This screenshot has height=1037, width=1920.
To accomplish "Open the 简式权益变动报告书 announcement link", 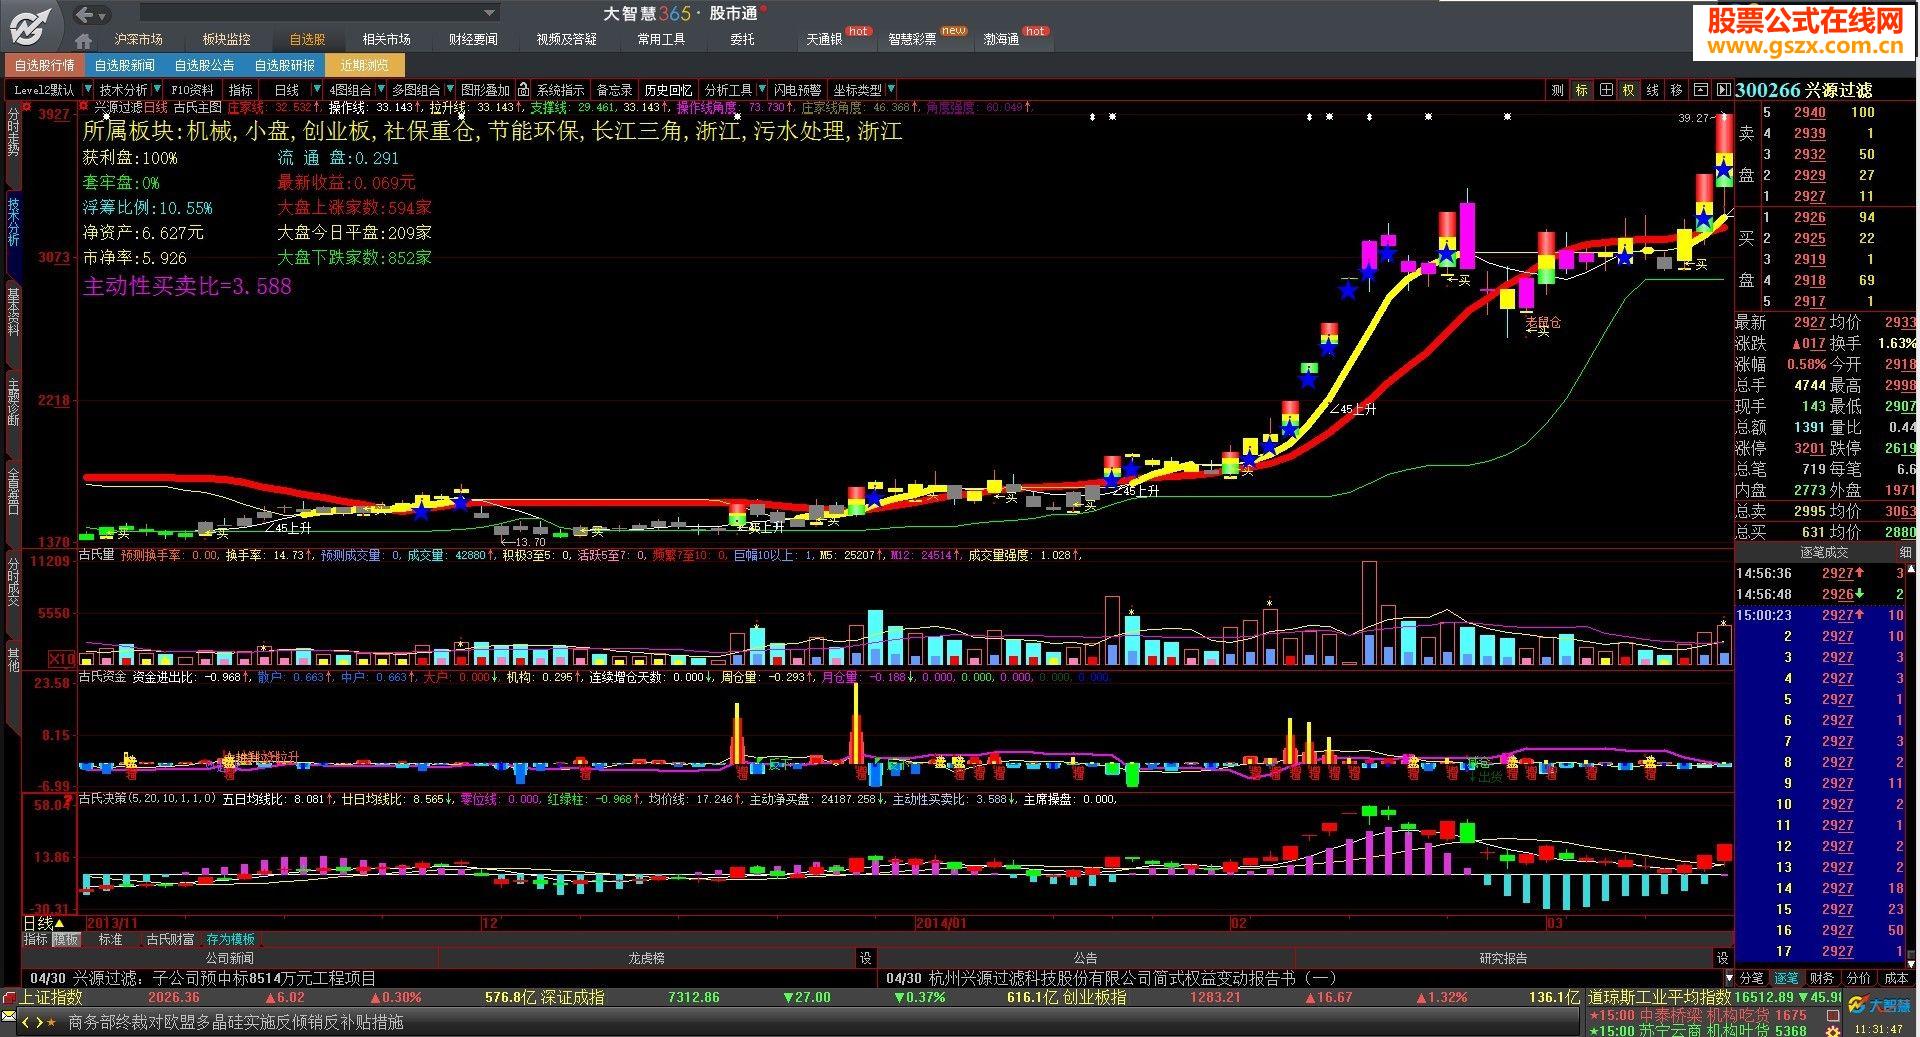I will point(1132,978).
